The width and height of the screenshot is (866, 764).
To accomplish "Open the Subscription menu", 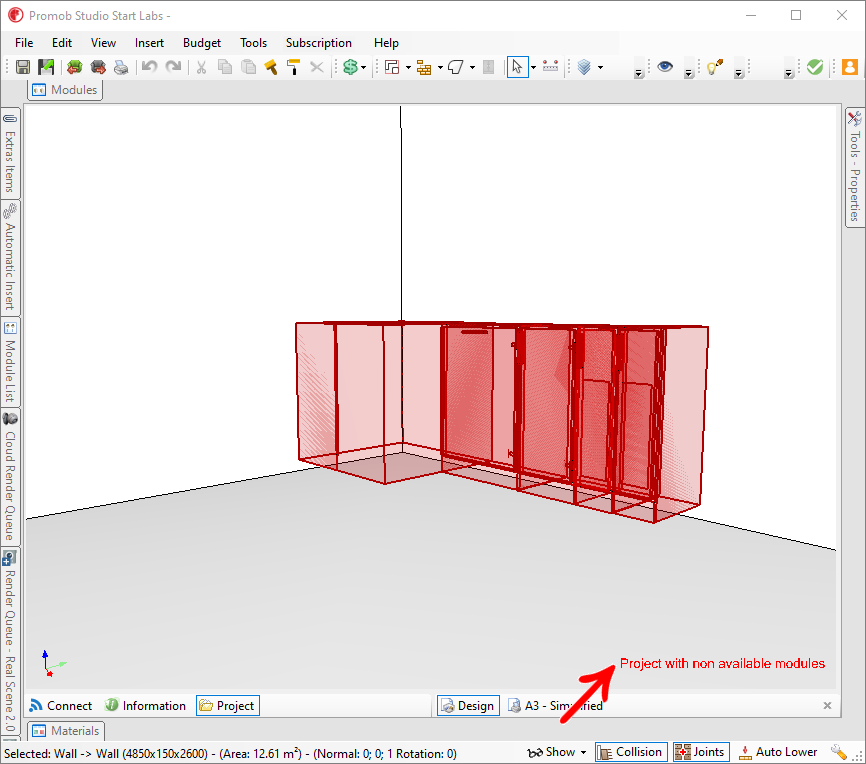I will pos(319,43).
